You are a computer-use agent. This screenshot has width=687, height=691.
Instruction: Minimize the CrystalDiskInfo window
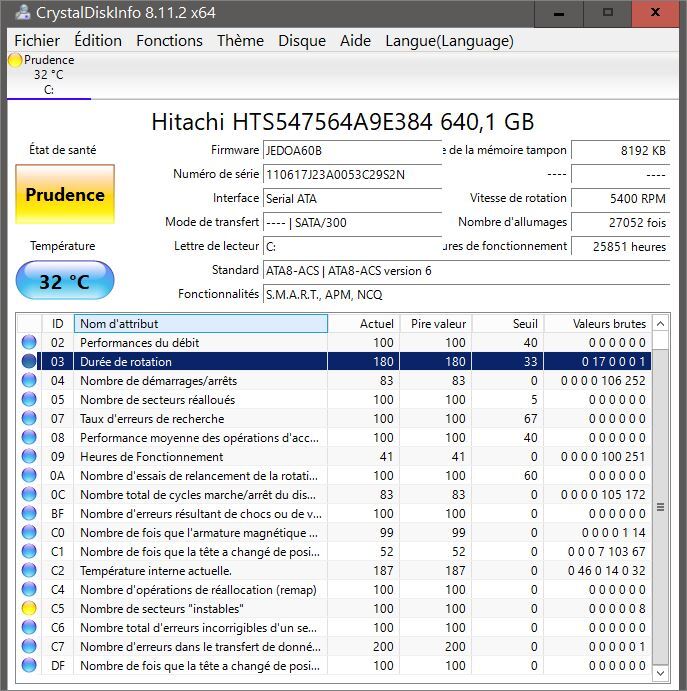[x=559, y=13]
